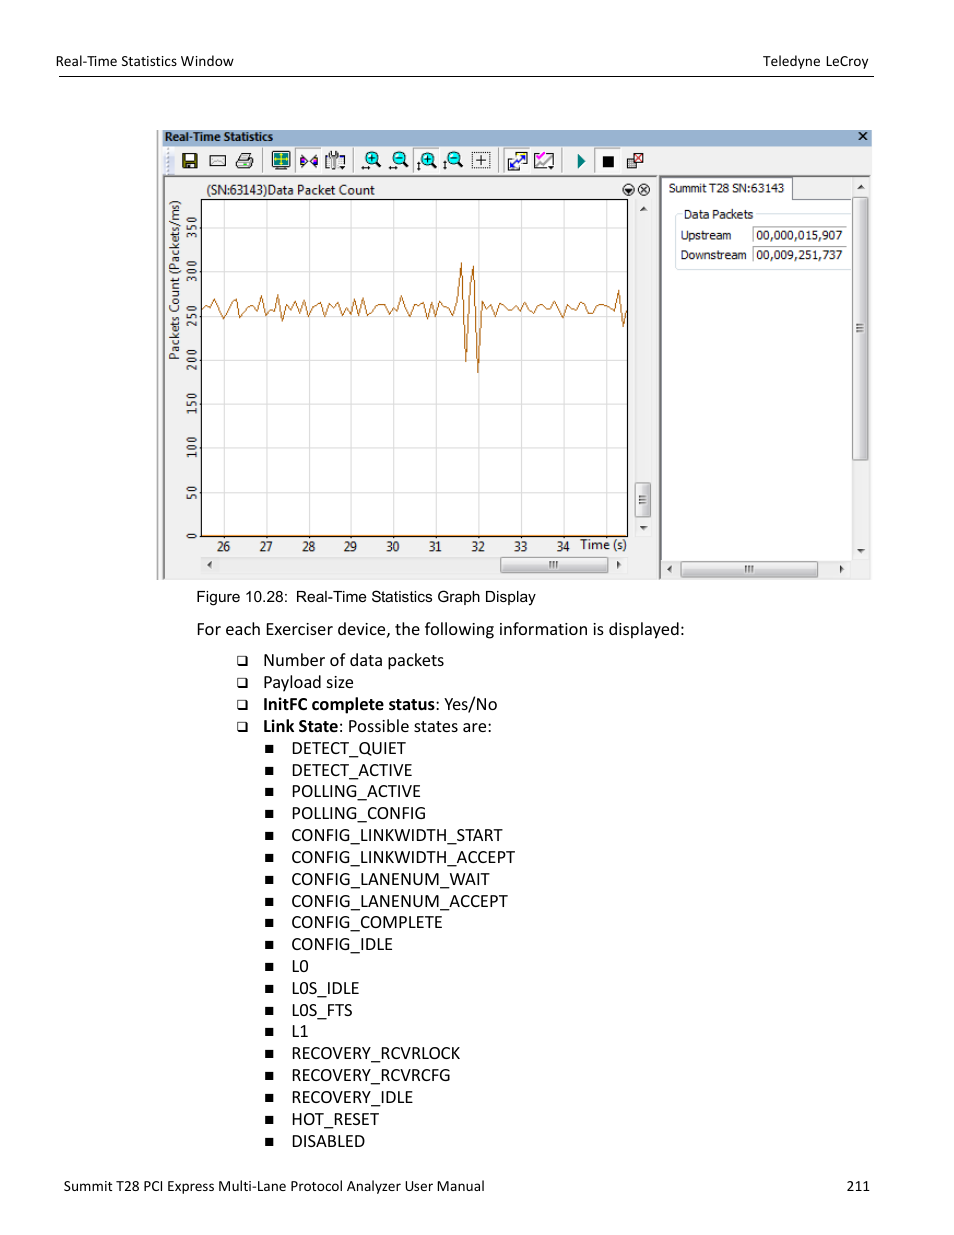The width and height of the screenshot is (954, 1235).
Task: Select the Summit T28 SN:63143 tab
Action: click(727, 187)
